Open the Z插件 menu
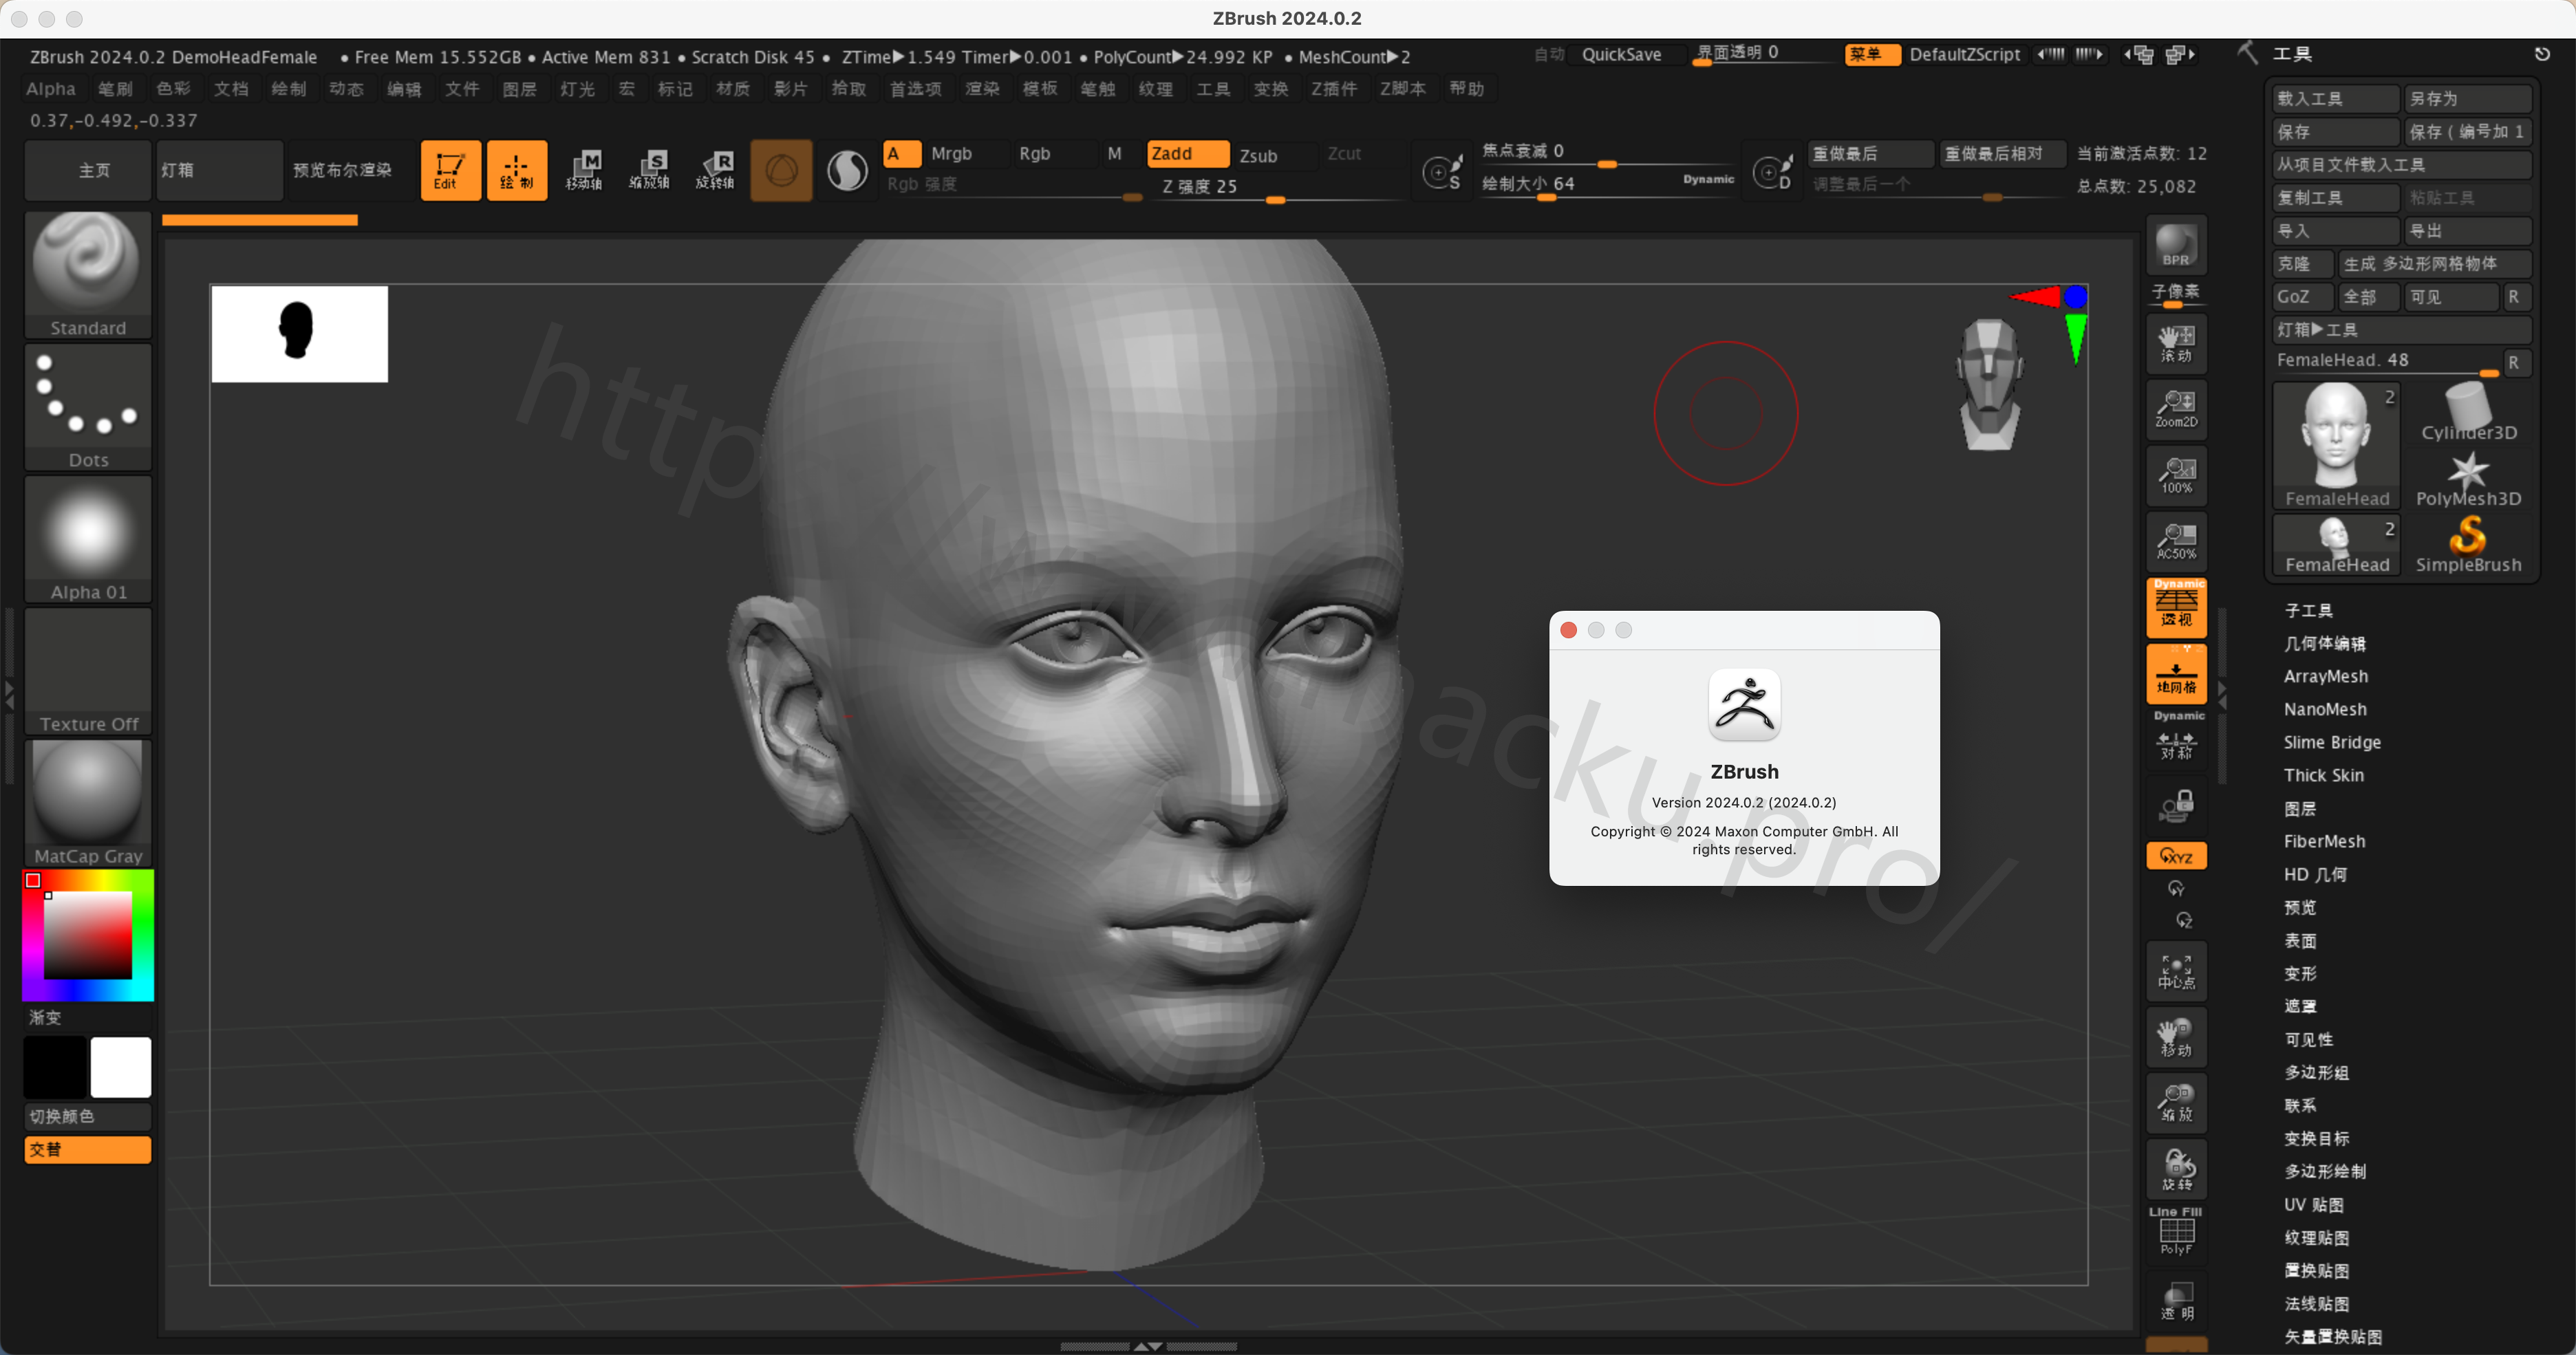 1333,89
